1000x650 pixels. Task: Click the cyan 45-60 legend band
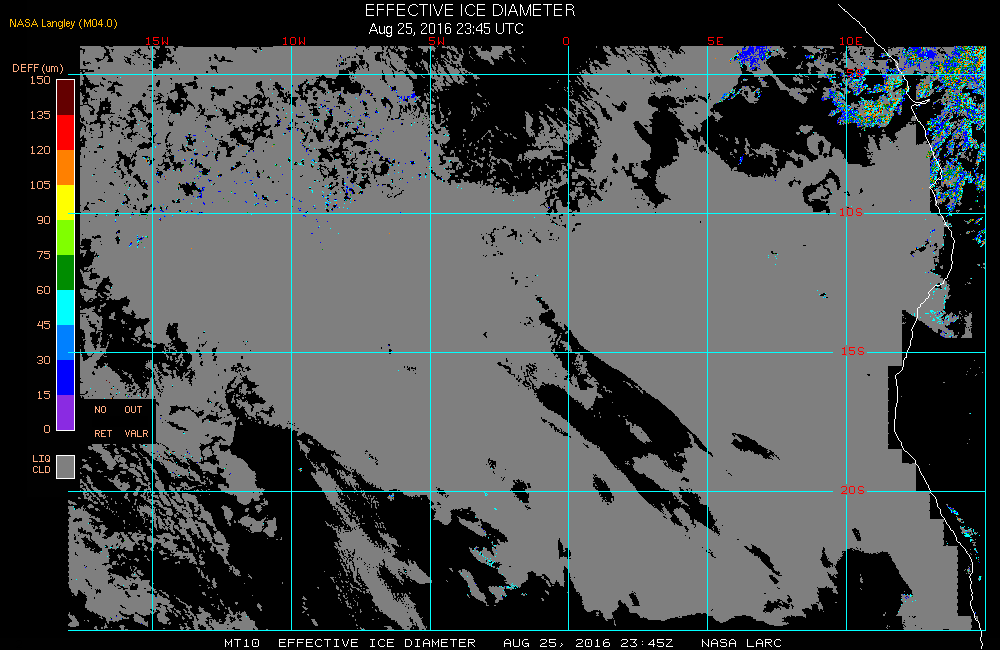(x=66, y=307)
